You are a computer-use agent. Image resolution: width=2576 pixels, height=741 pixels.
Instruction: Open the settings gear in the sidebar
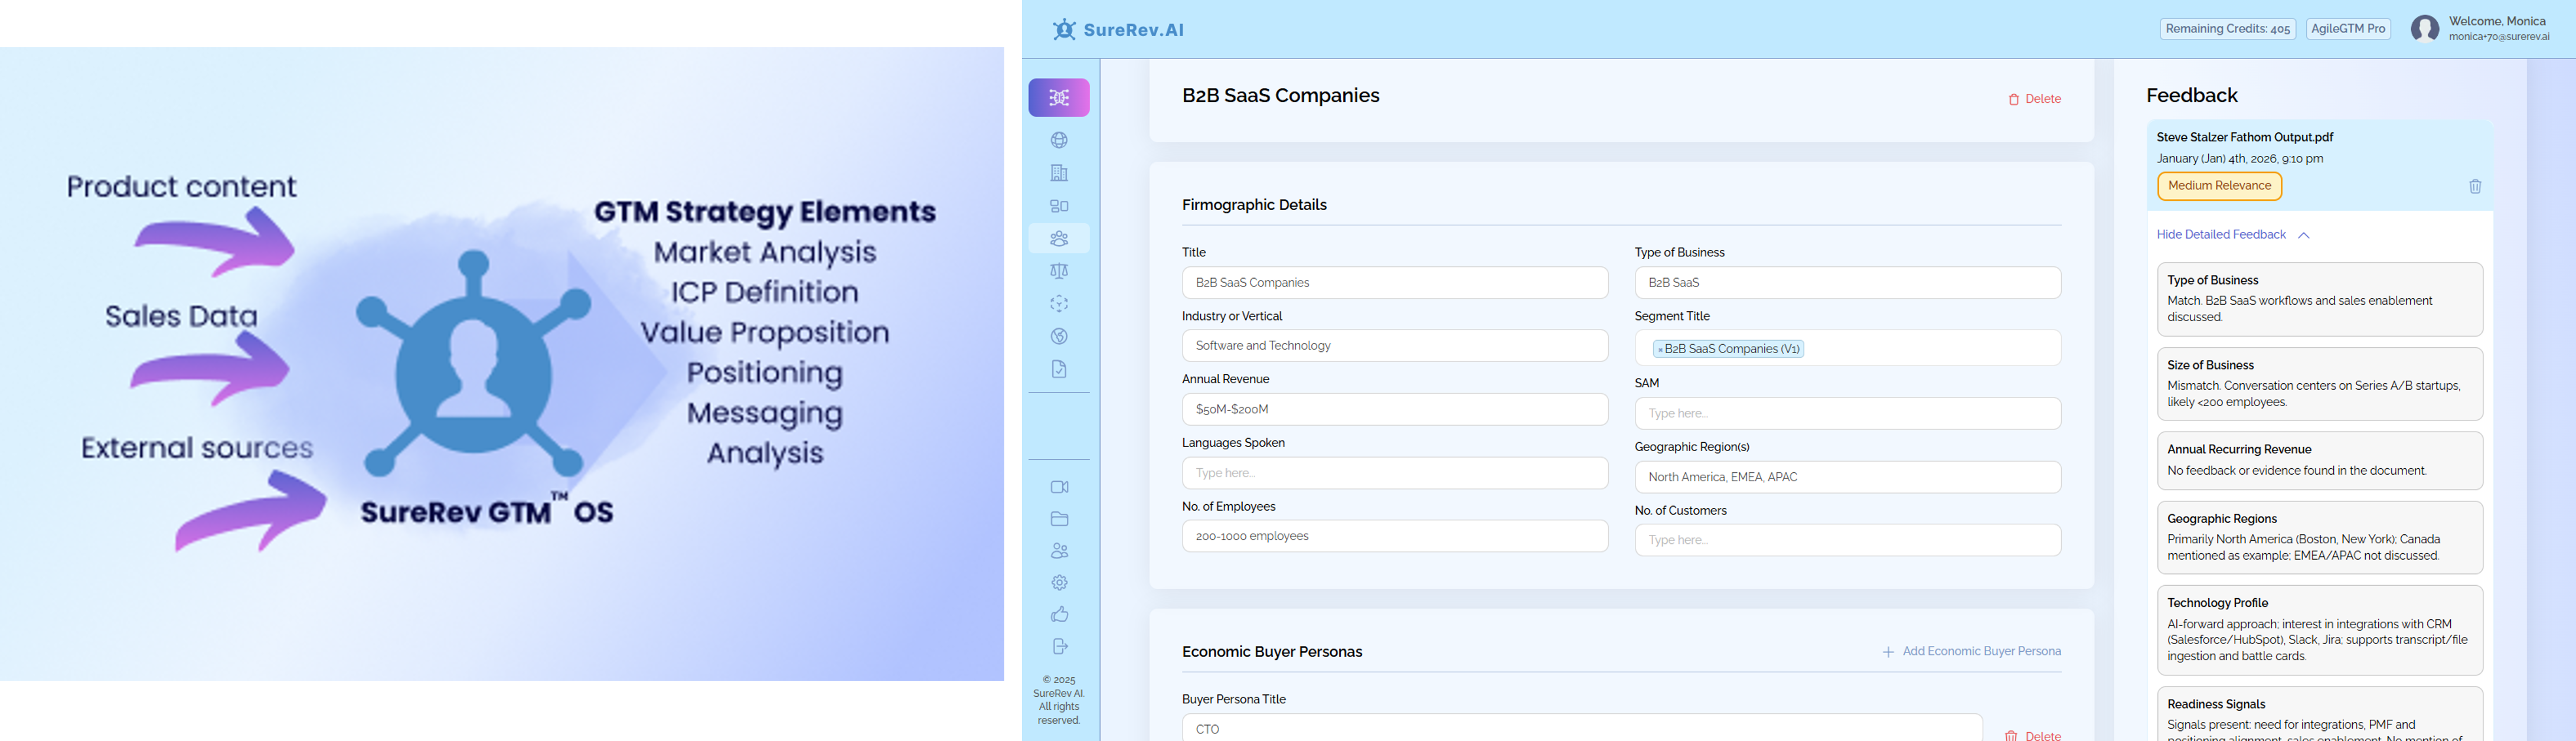pos(1059,582)
